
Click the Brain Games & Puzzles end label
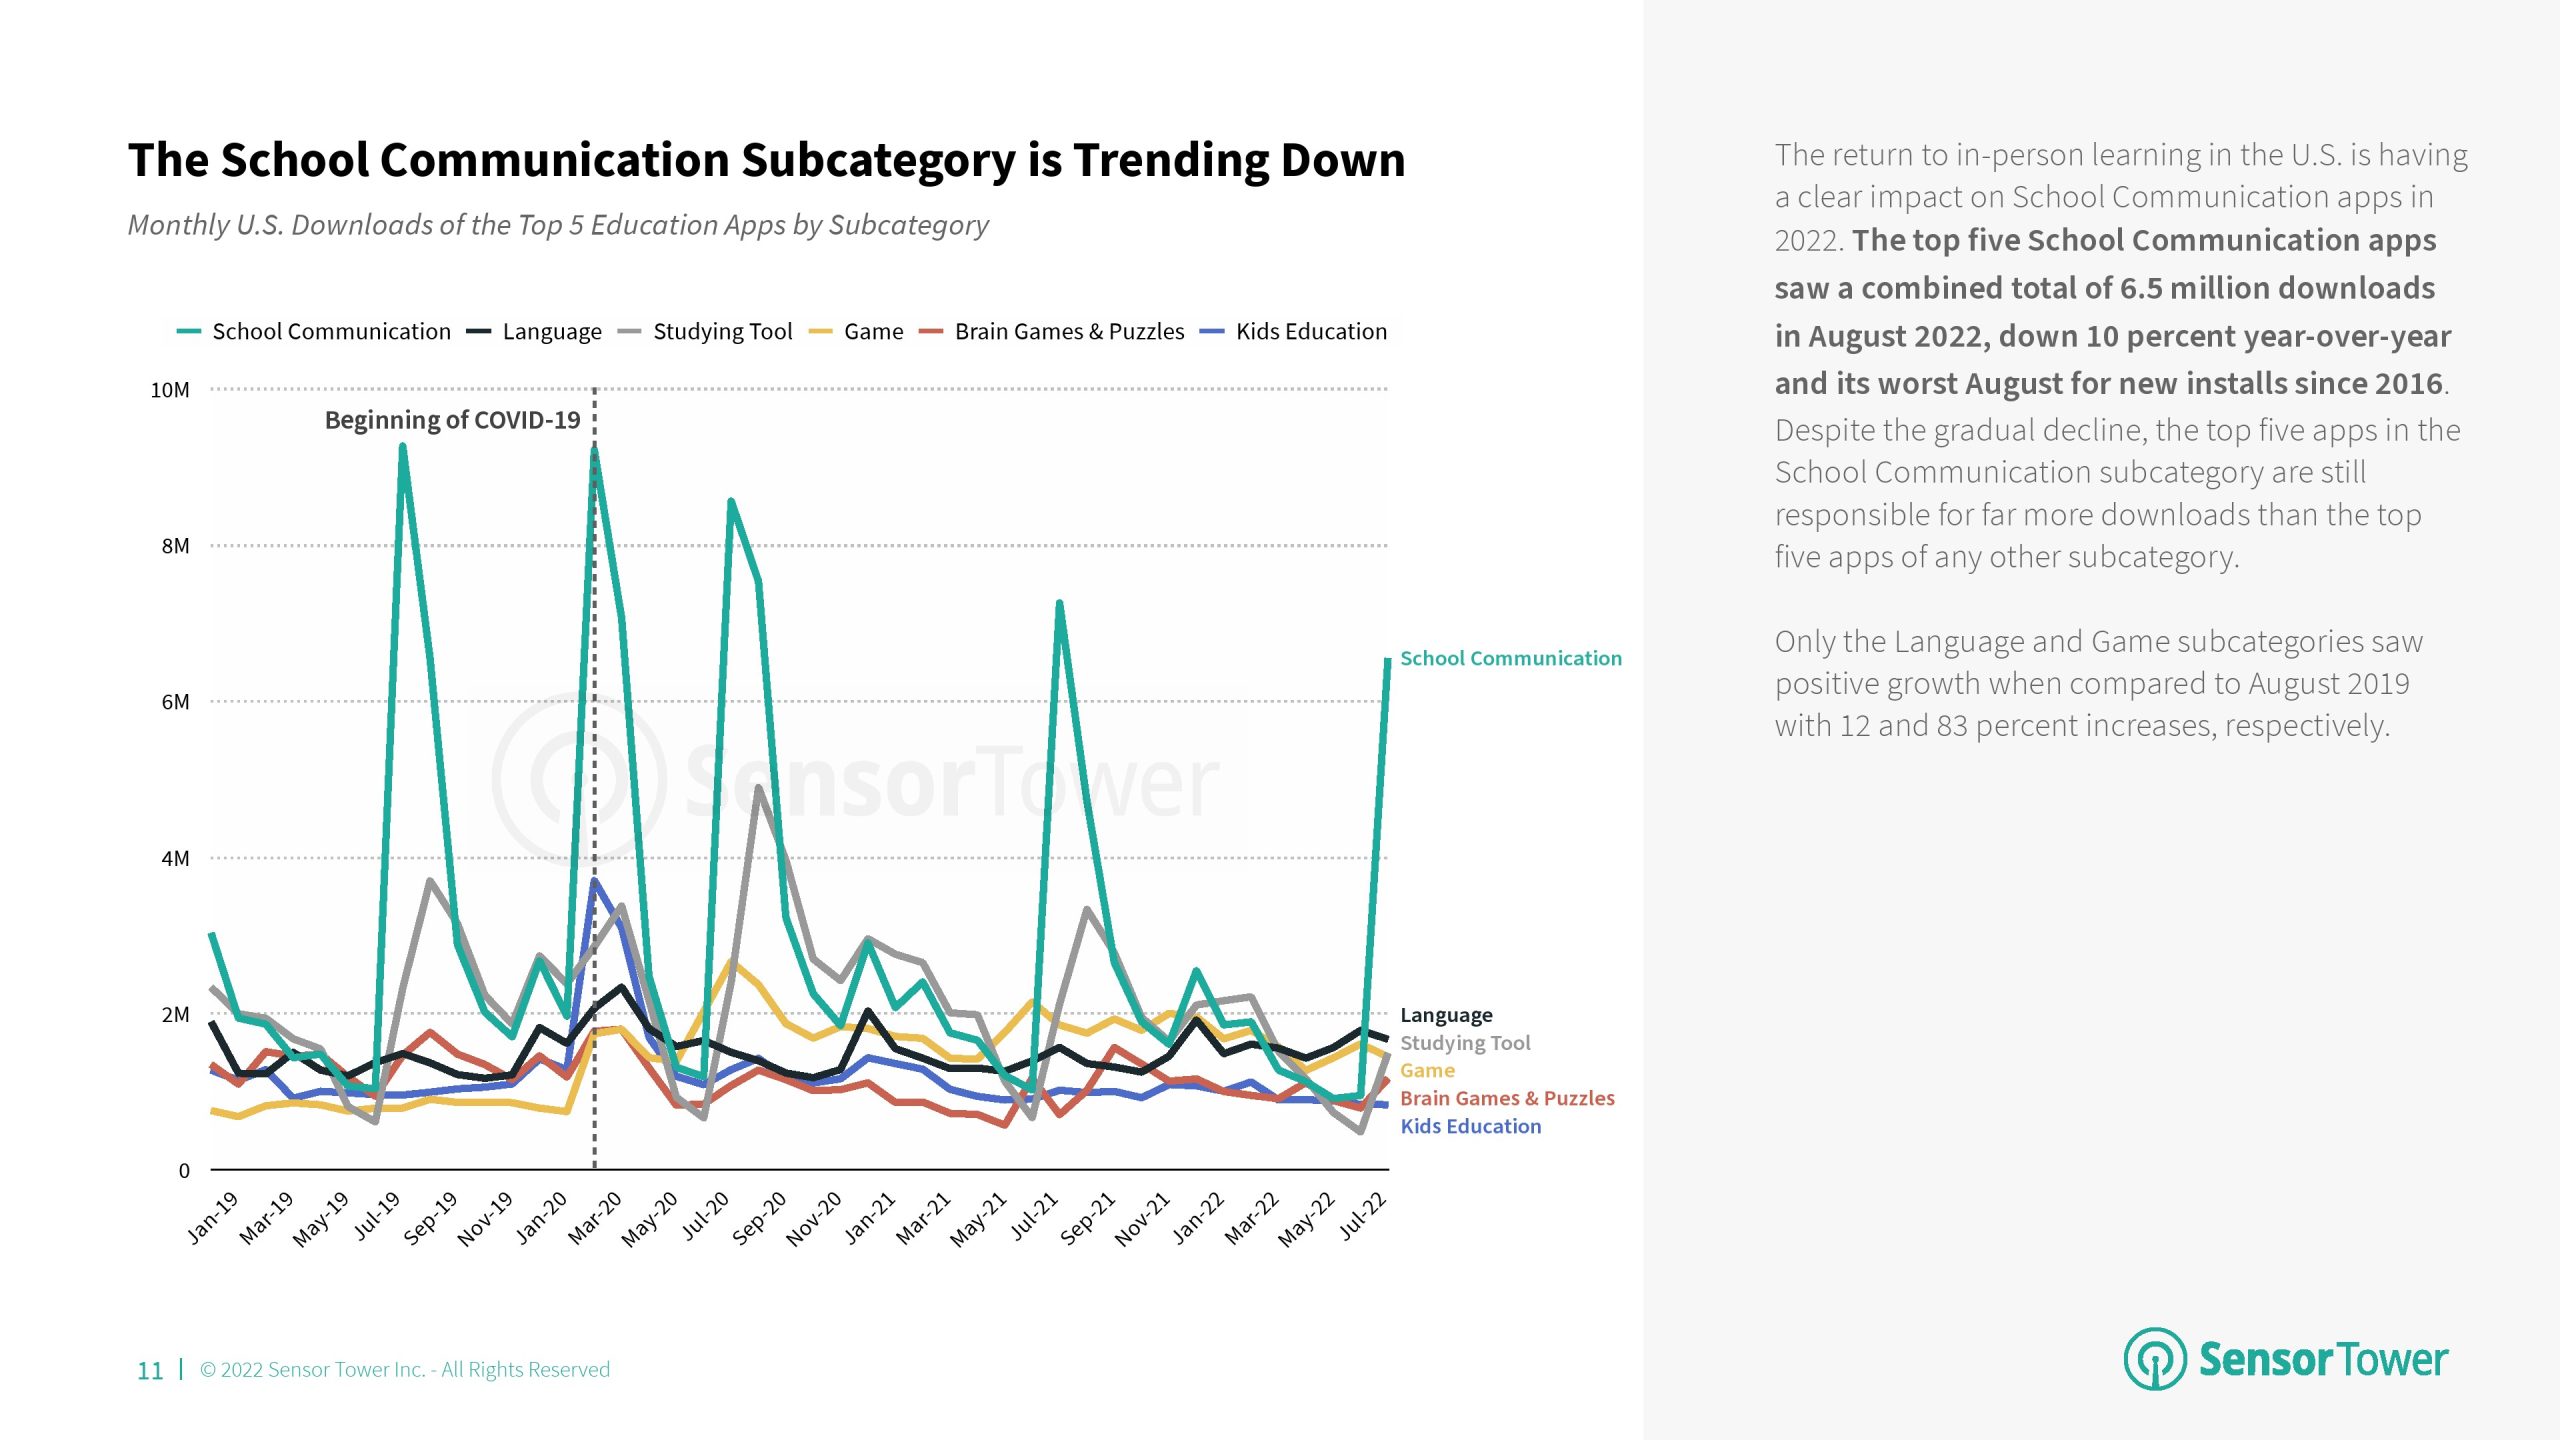pyautogui.click(x=1507, y=1098)
